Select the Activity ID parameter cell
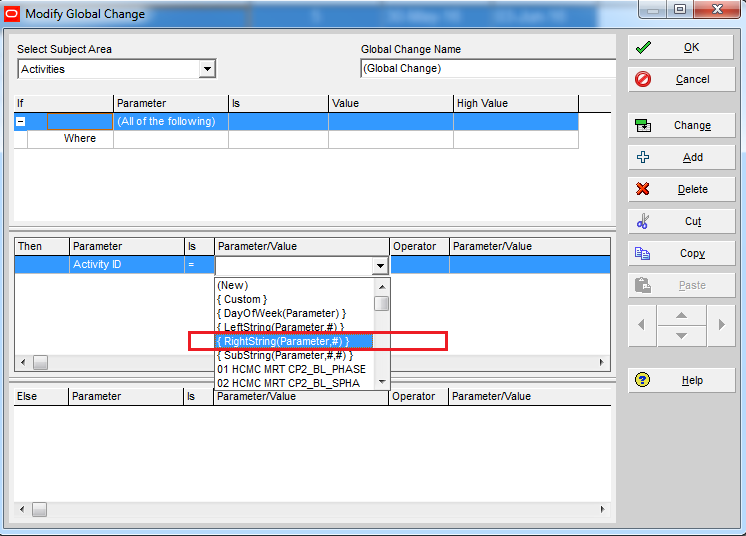746x536 pixels. coord(126,265)
